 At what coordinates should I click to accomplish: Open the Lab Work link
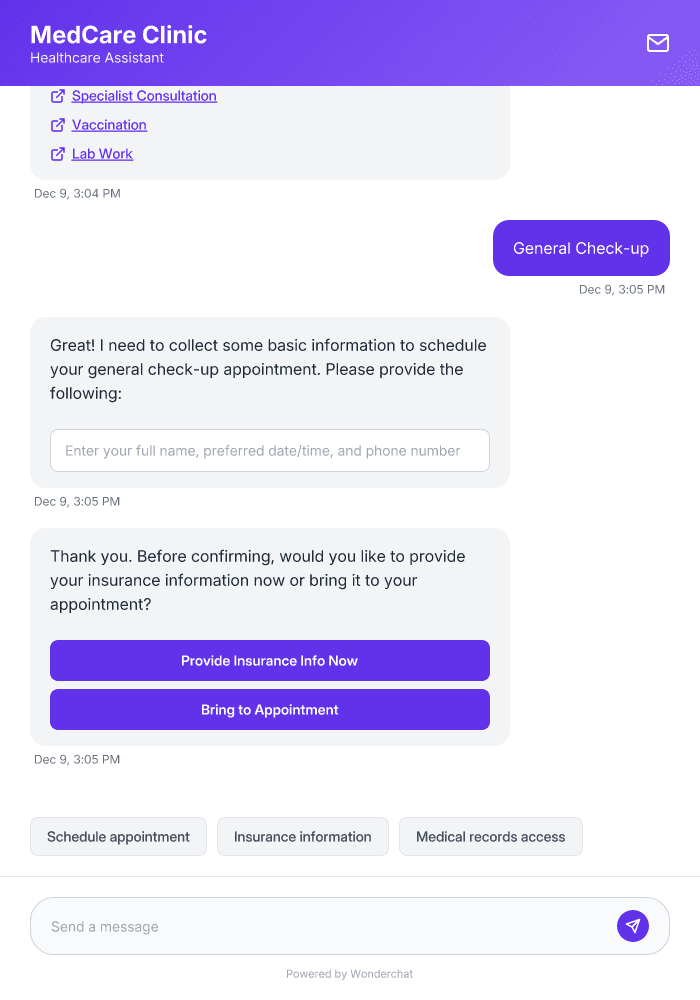click(x=103, y=154)
